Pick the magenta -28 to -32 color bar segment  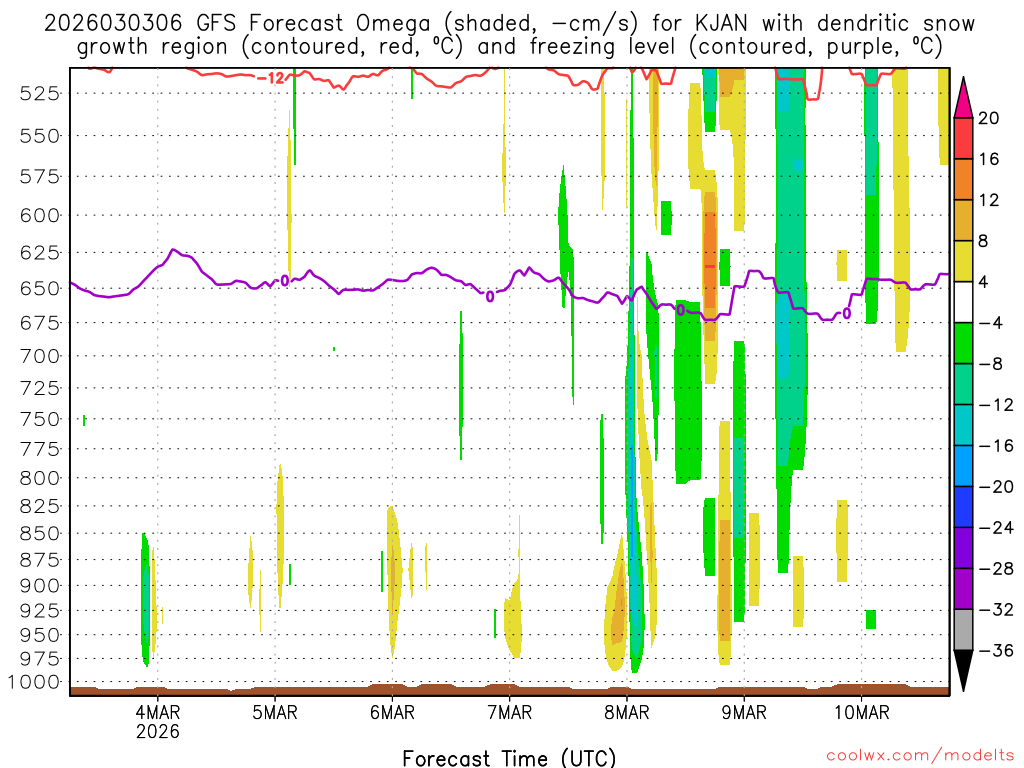pos(963,589)
